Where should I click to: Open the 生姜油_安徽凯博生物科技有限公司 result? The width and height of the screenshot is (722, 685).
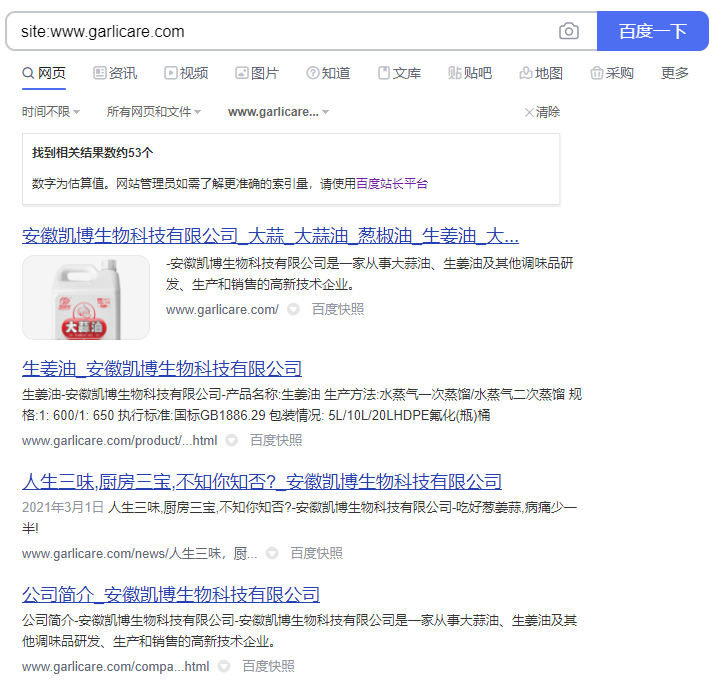tap(162, 369)
